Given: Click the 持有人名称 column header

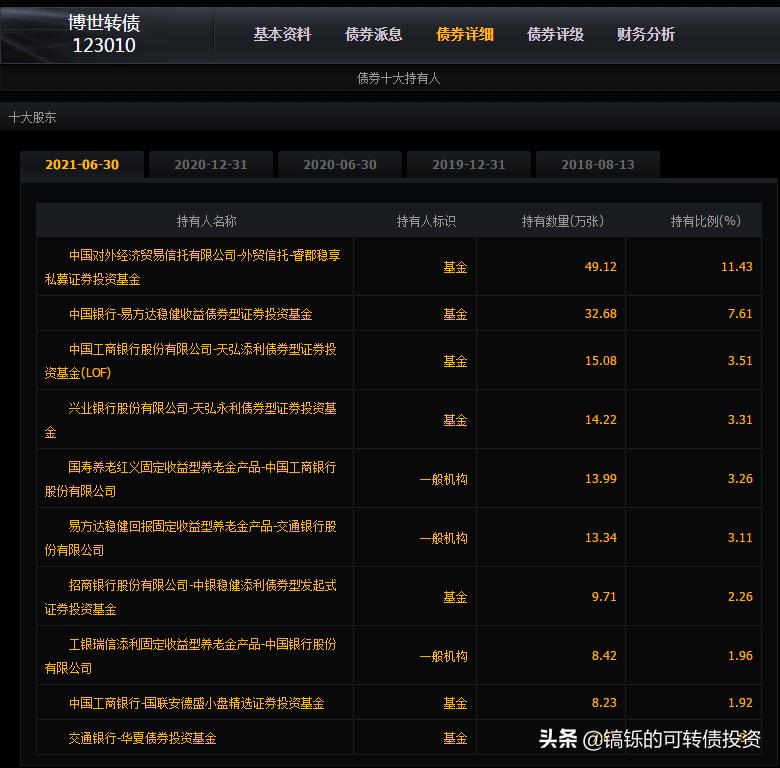Looking at the screenshot, I should pyautogui.click(x=206, y=221).
